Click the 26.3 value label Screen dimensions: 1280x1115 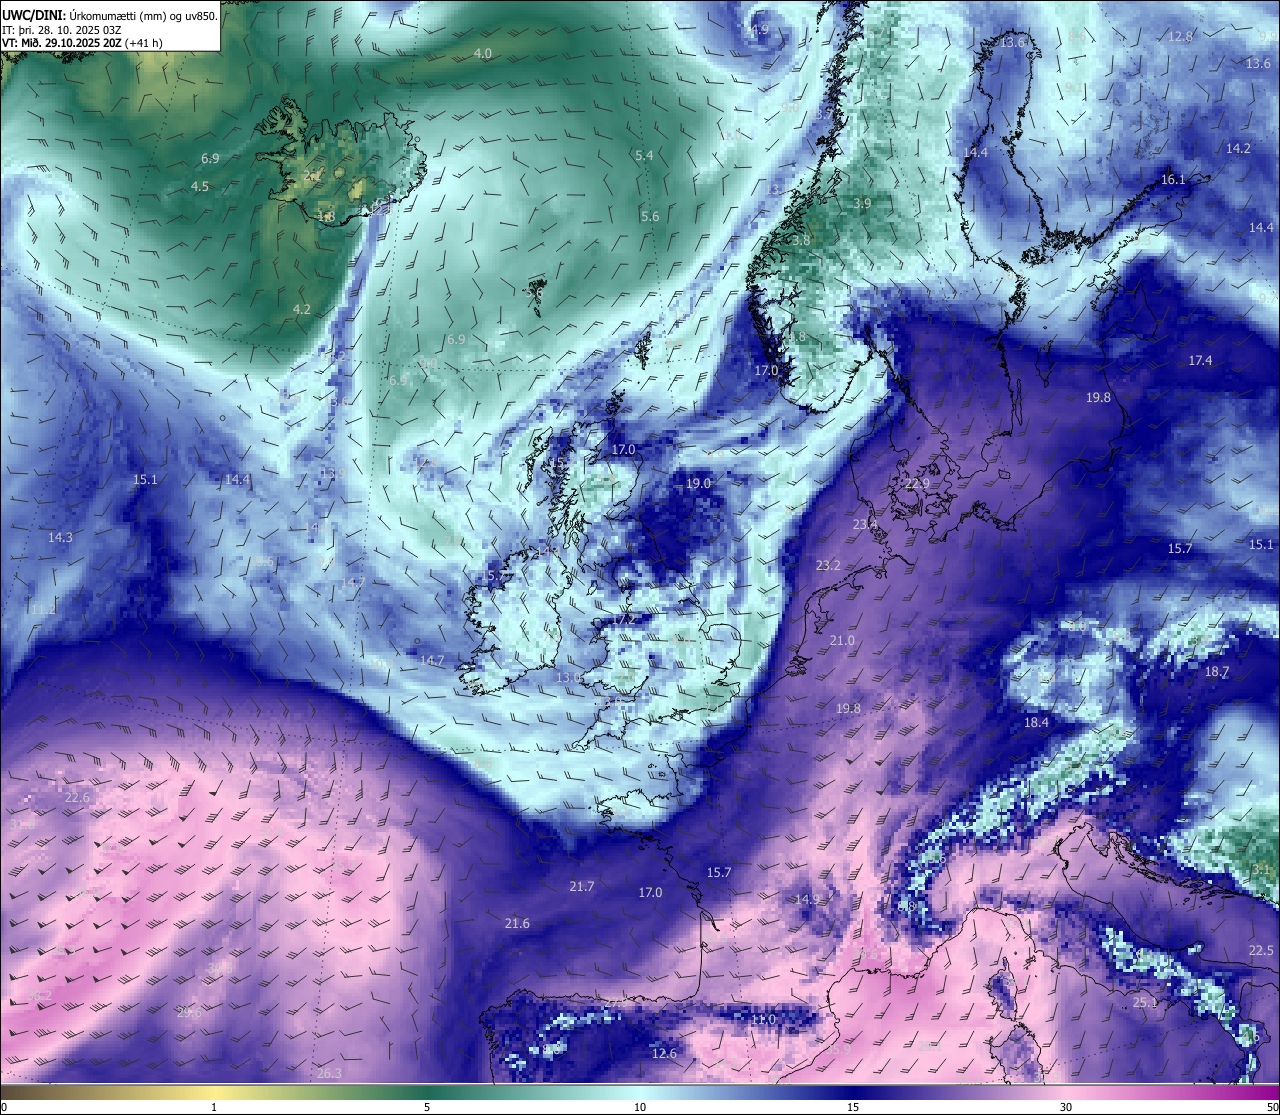tap(329, 1074)
